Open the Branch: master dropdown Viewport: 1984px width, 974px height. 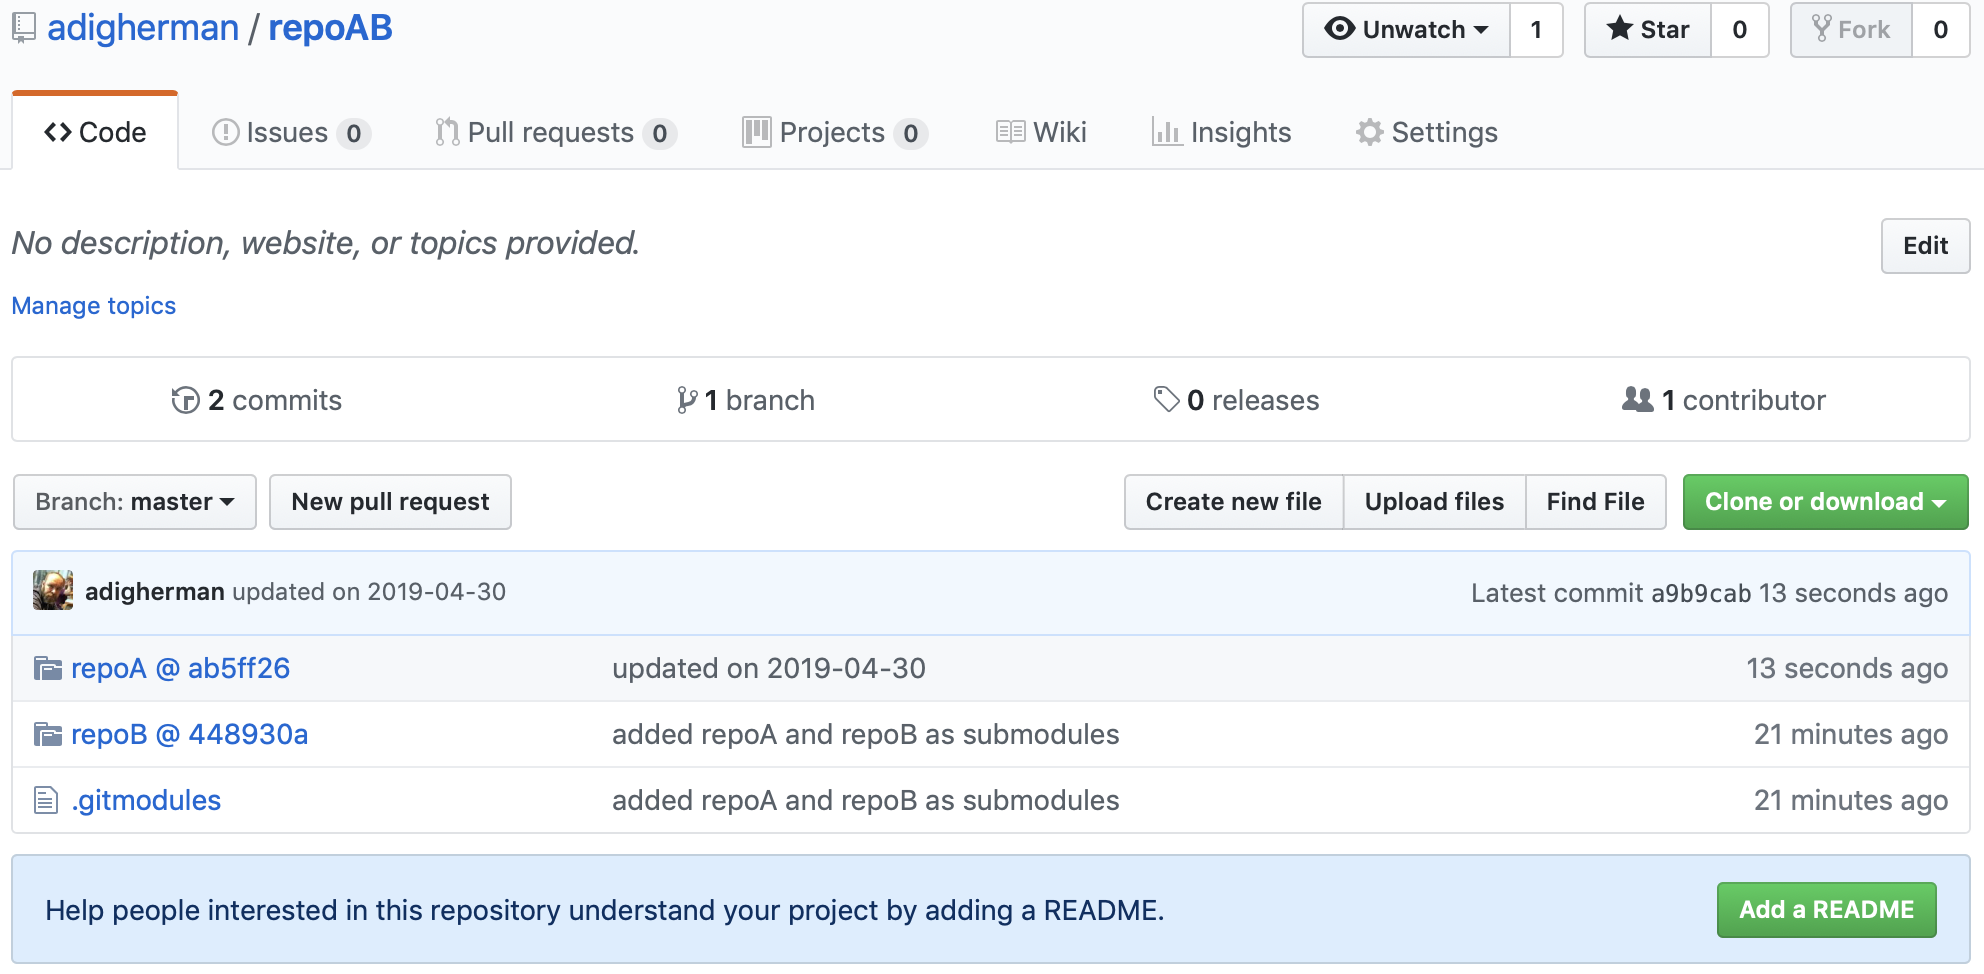(x=135, y=502)
